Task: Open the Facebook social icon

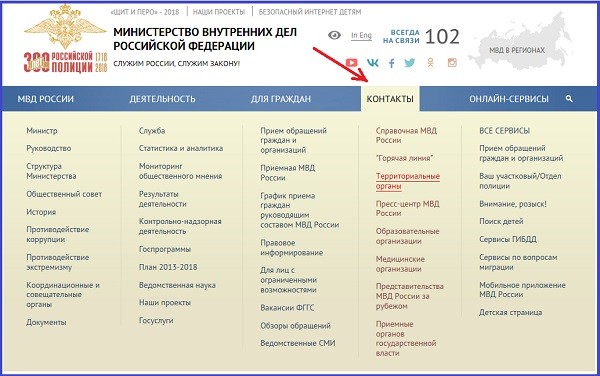Action: tap(391, 63)
